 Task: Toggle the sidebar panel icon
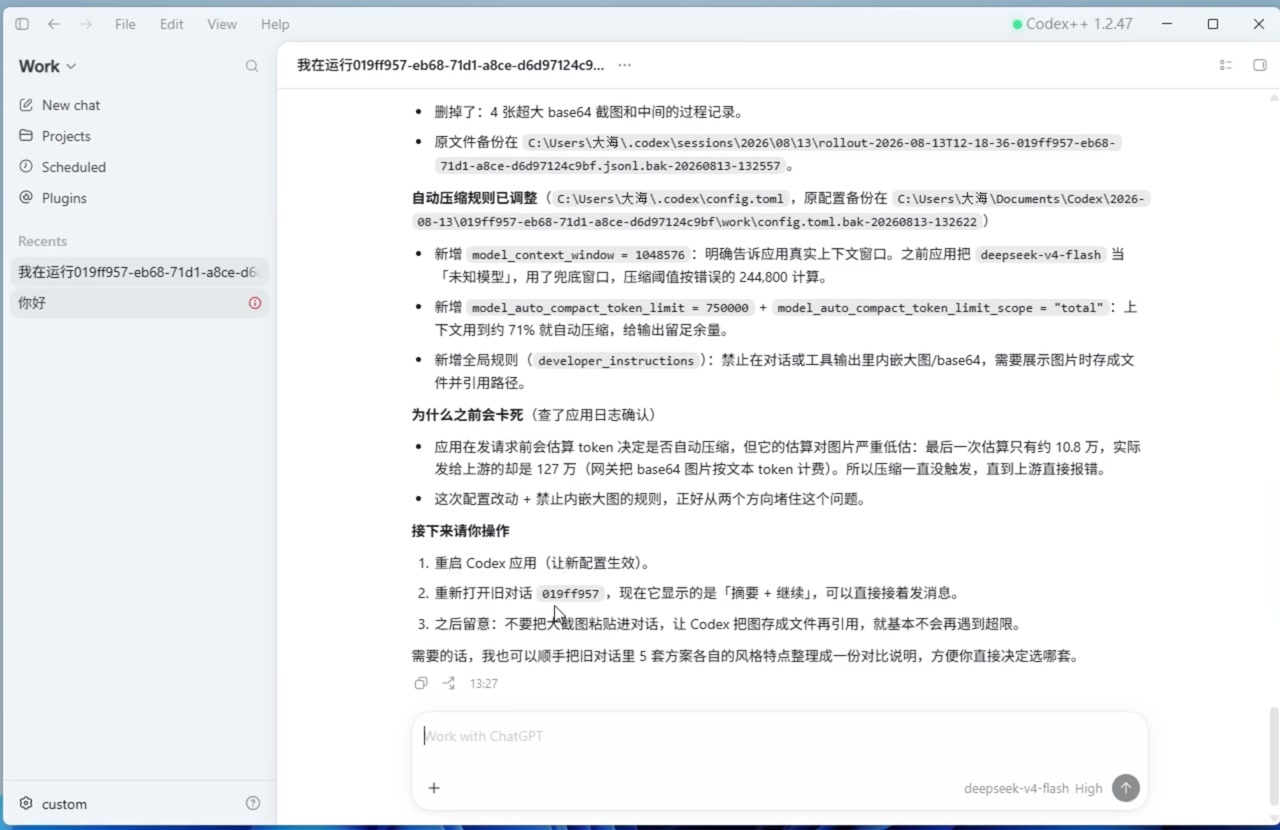click(22, 24)
